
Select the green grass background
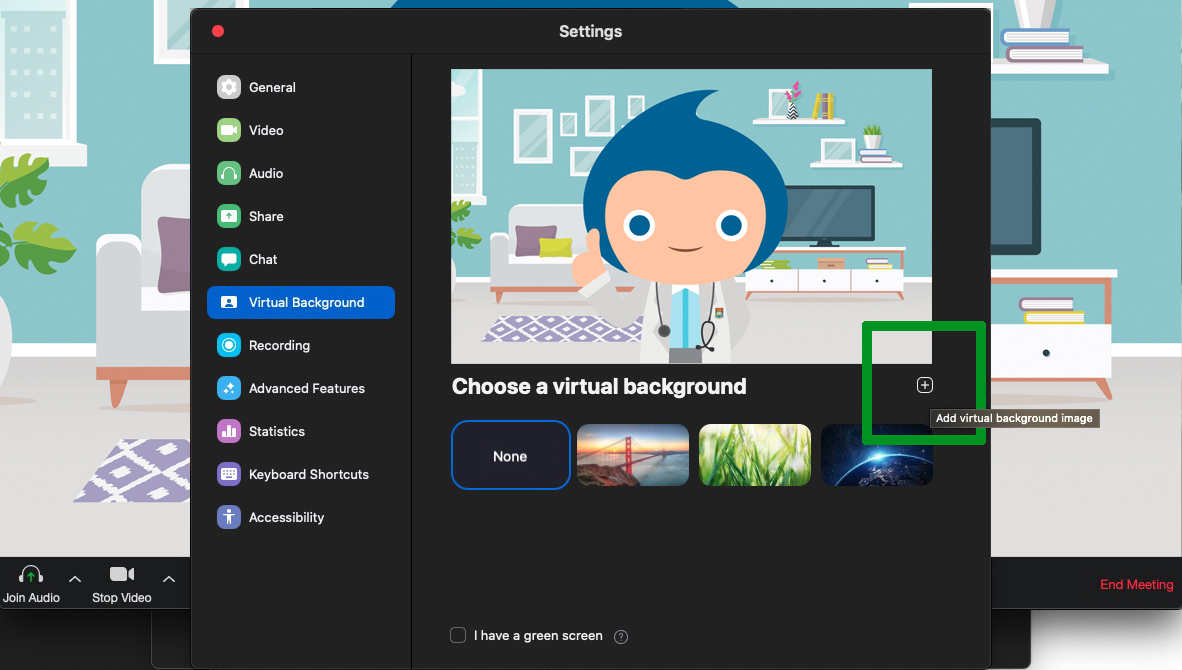(755, 454)
